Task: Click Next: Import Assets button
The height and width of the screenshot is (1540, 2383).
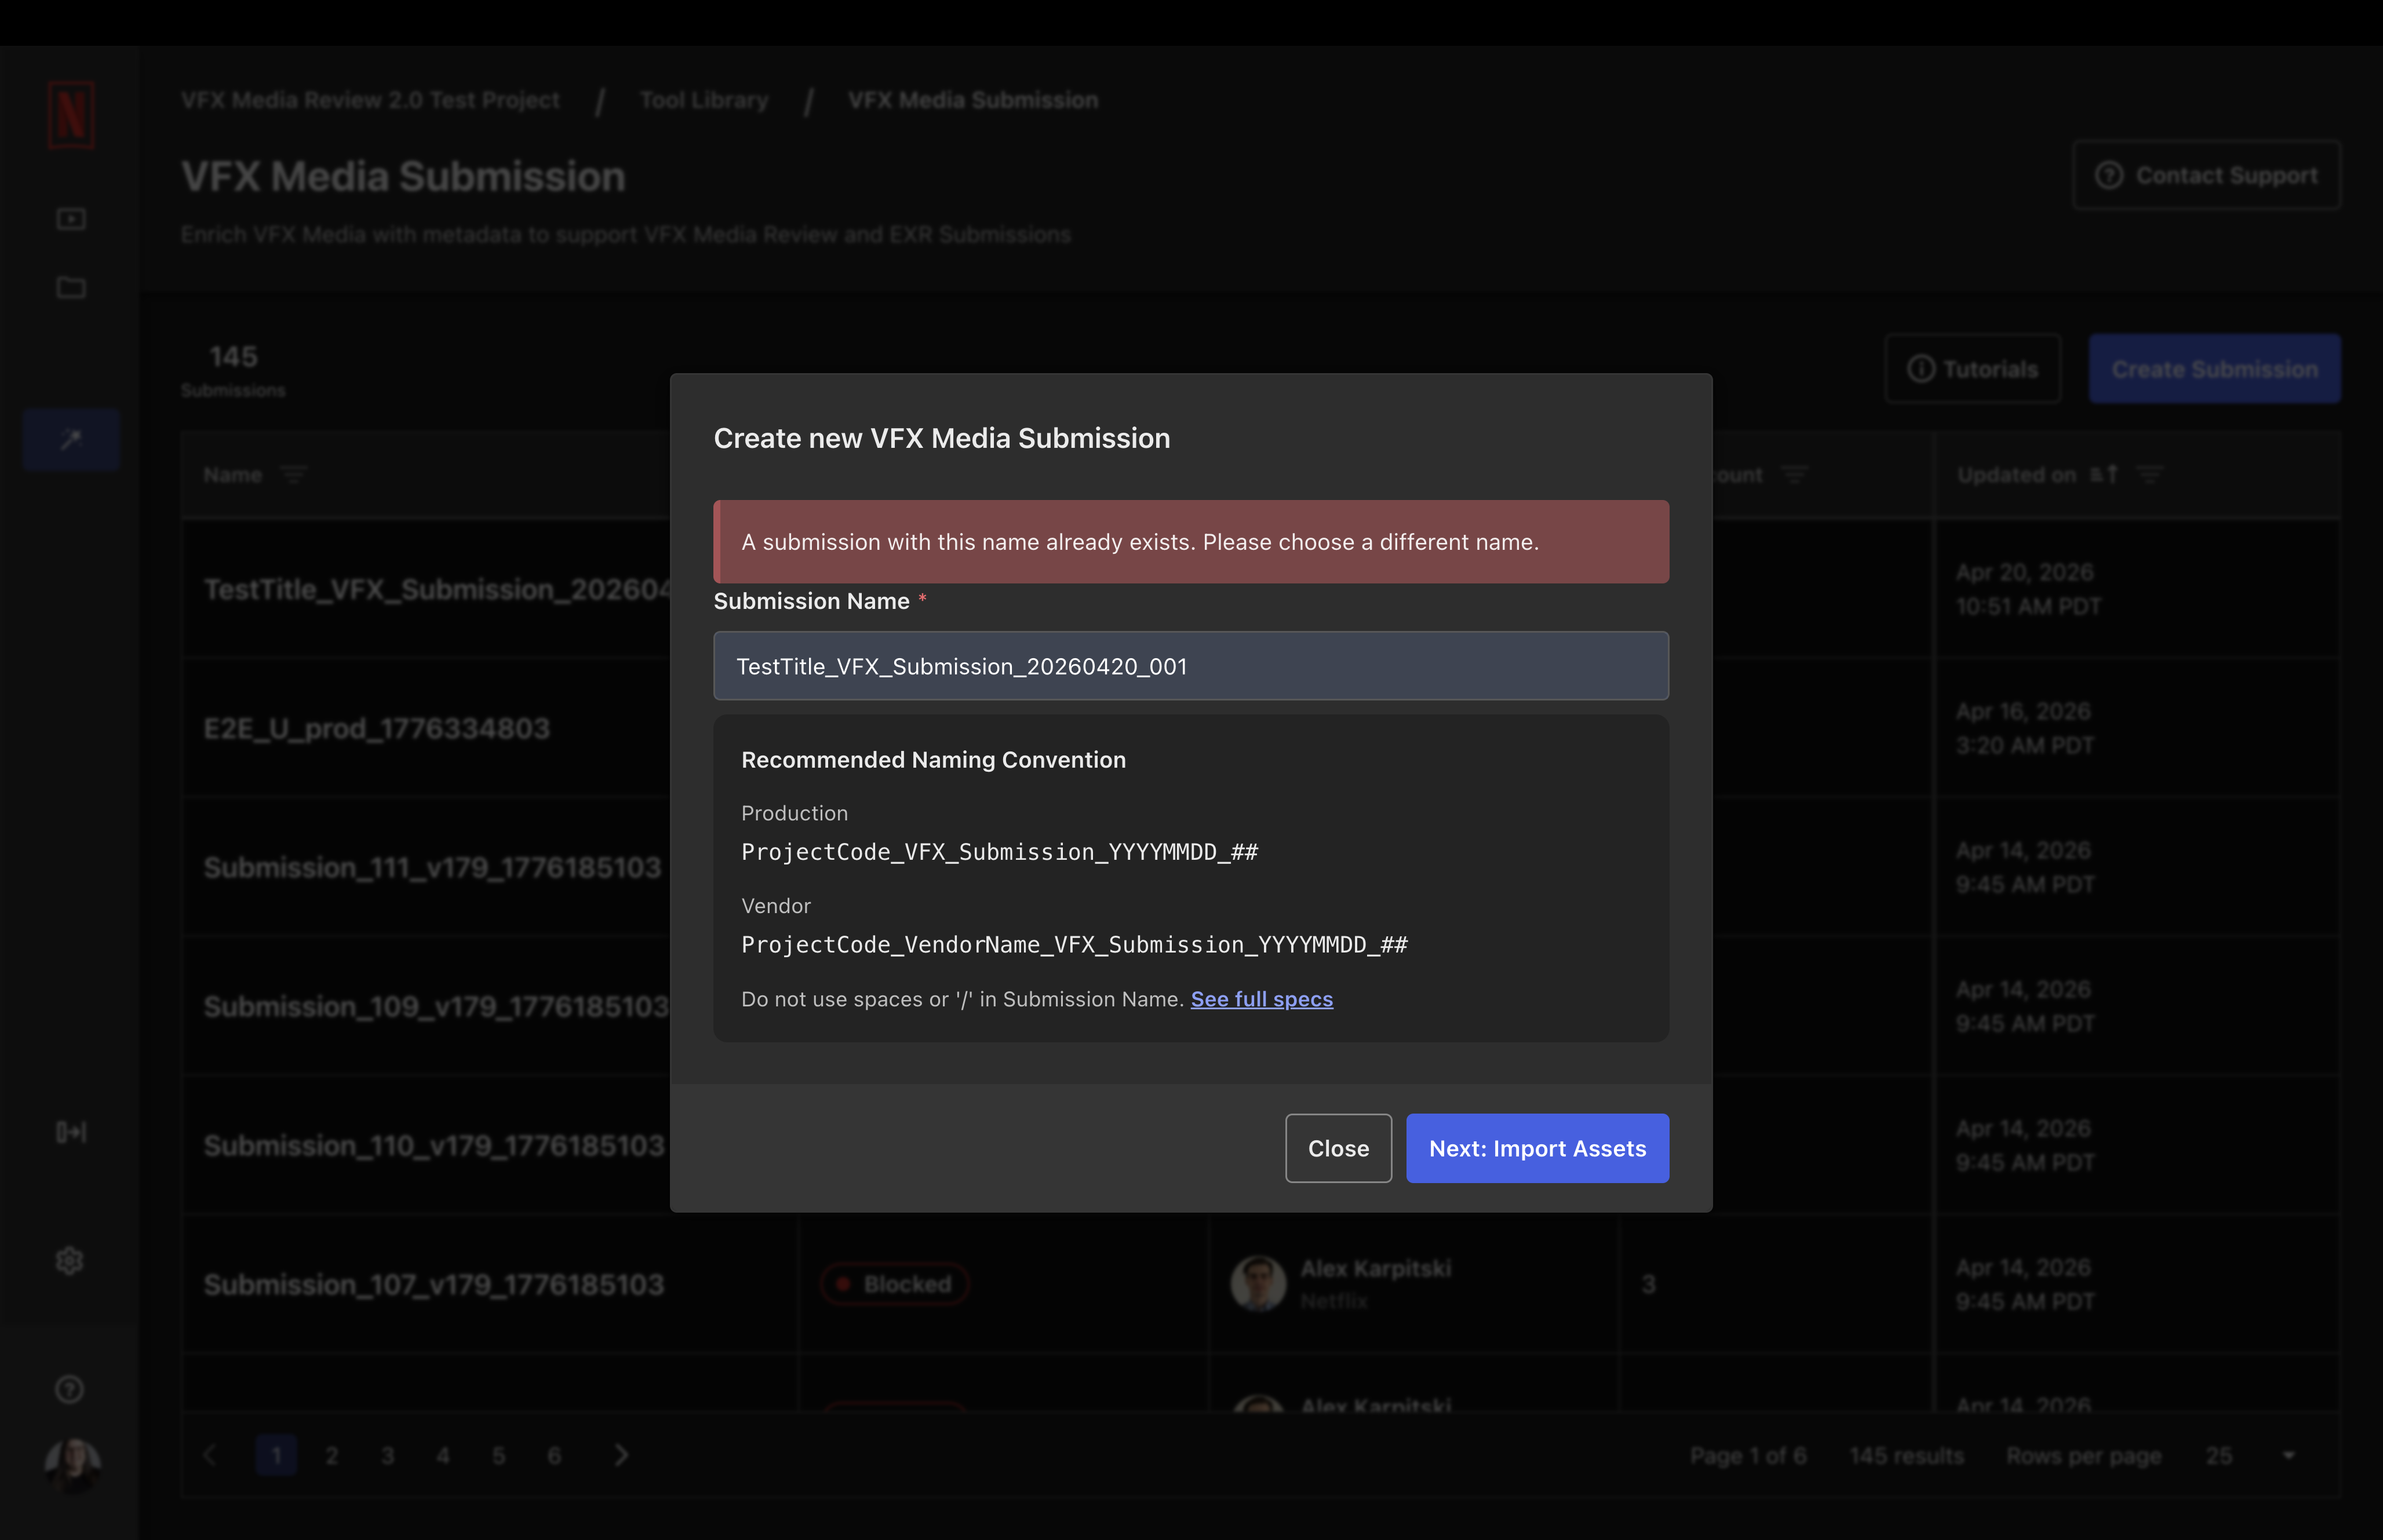Action: pyautogui.click(x=1537, y=1148)
